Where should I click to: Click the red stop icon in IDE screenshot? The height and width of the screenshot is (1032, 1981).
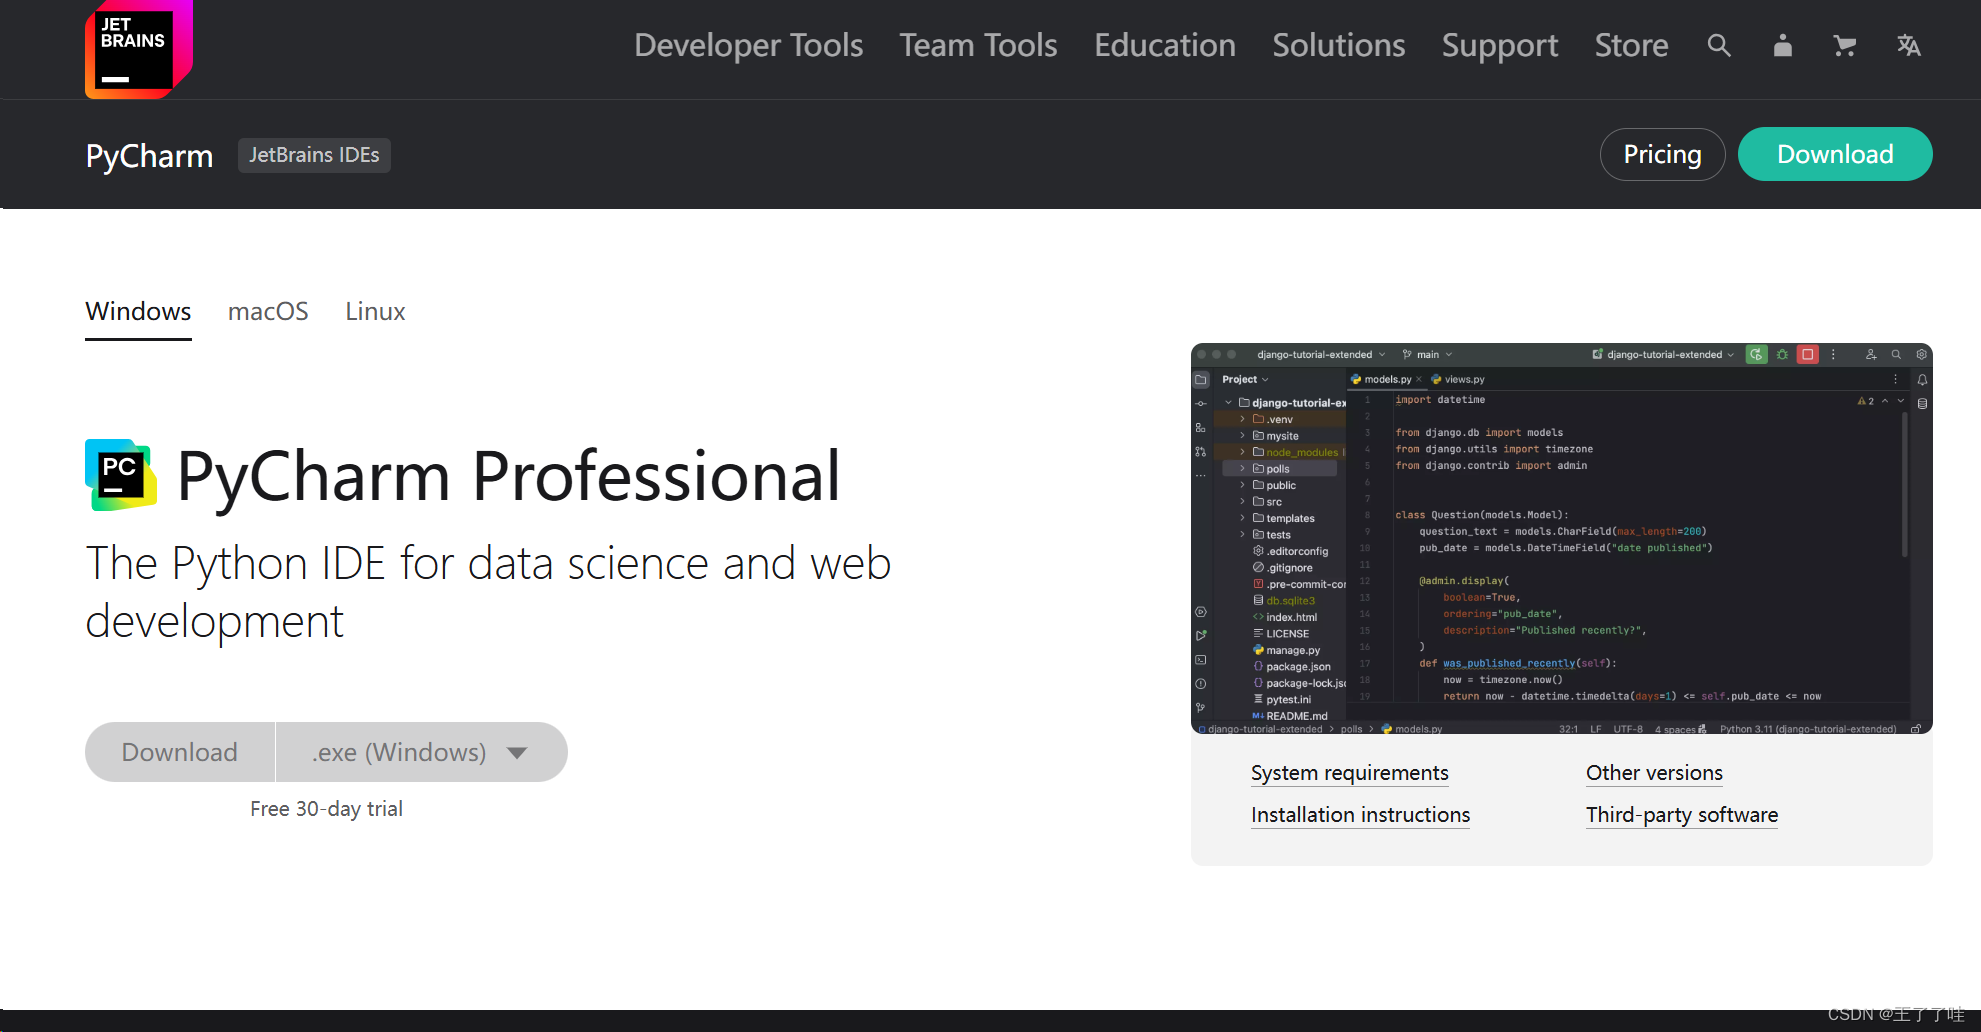click(1808, 354)
